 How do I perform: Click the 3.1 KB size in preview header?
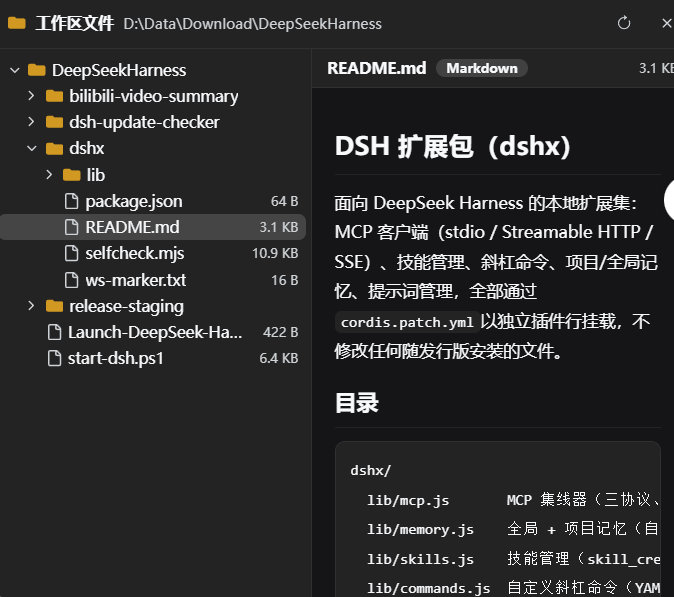(x=656, y=68)
